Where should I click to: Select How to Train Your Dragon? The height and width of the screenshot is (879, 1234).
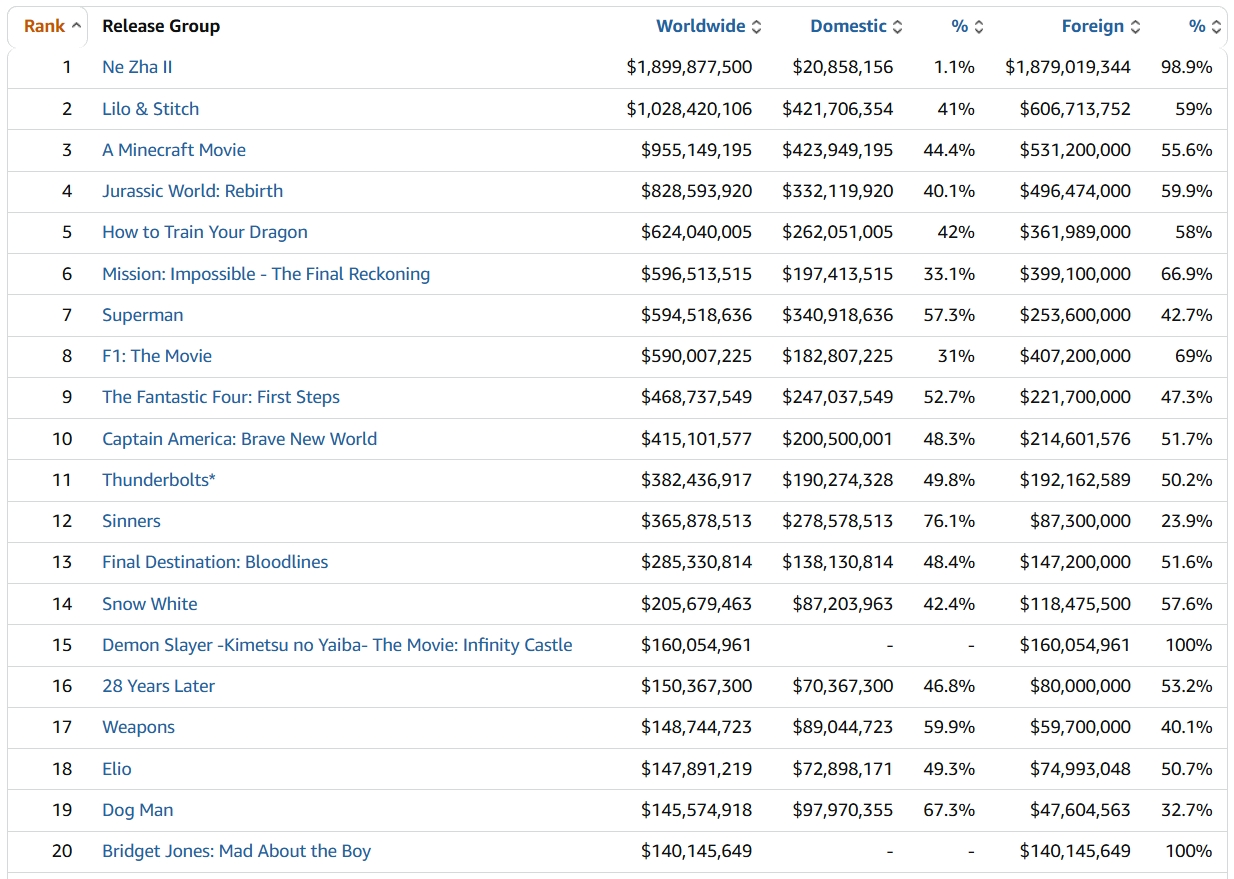(x=205, y=232)
